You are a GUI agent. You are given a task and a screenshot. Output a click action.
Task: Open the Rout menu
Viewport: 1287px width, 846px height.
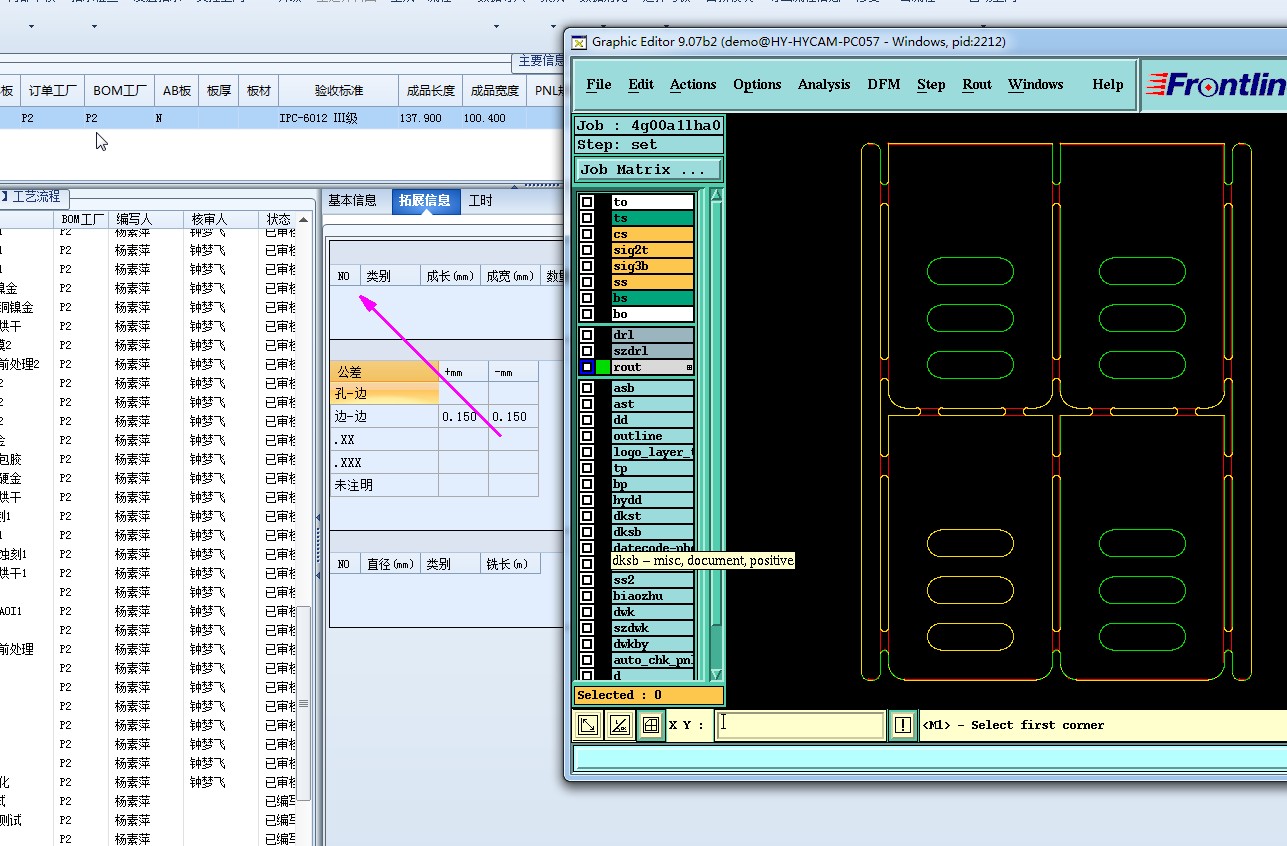click(x=977, y=85)
